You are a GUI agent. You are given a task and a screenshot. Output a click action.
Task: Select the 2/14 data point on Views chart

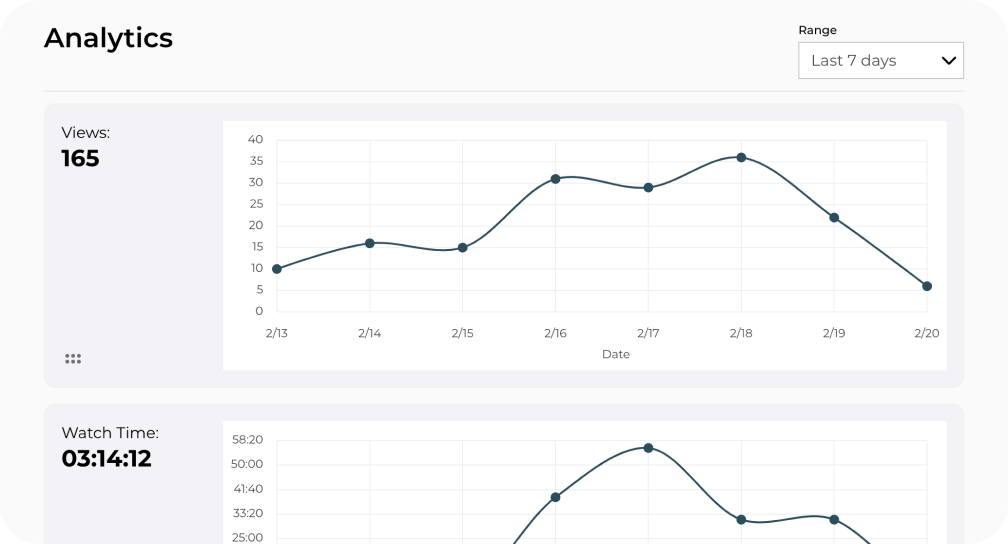point(370,243)
